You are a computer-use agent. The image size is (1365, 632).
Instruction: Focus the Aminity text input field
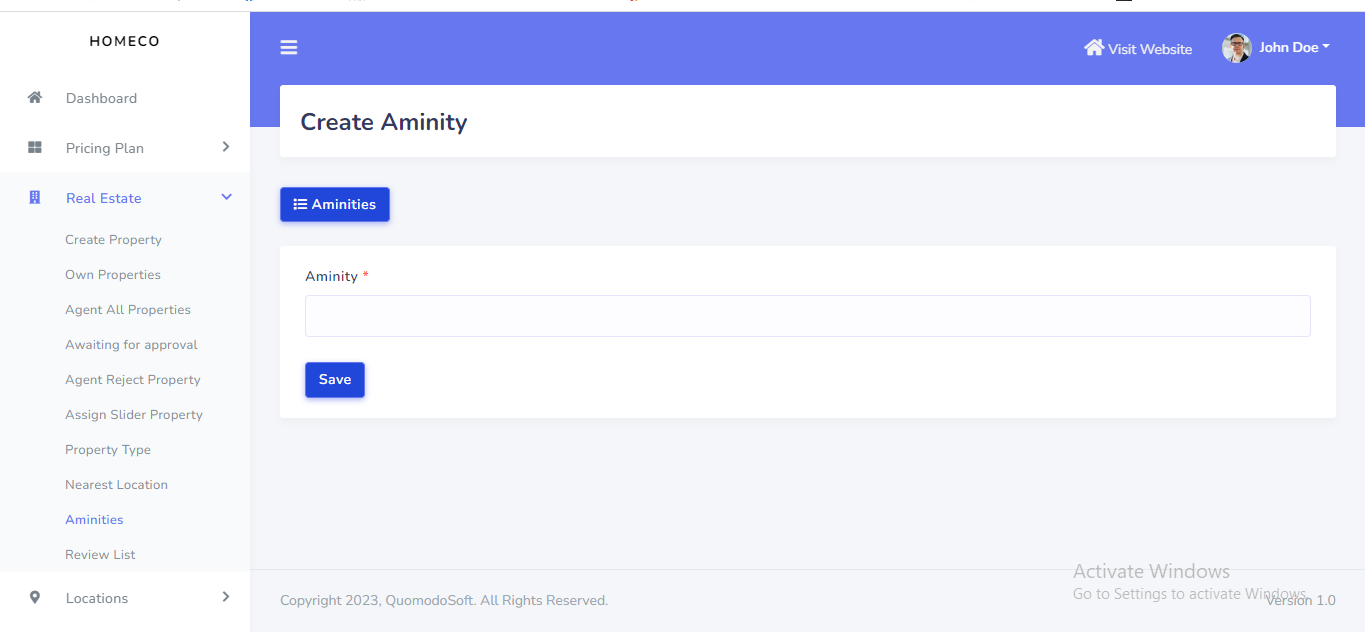click(807, 316)
